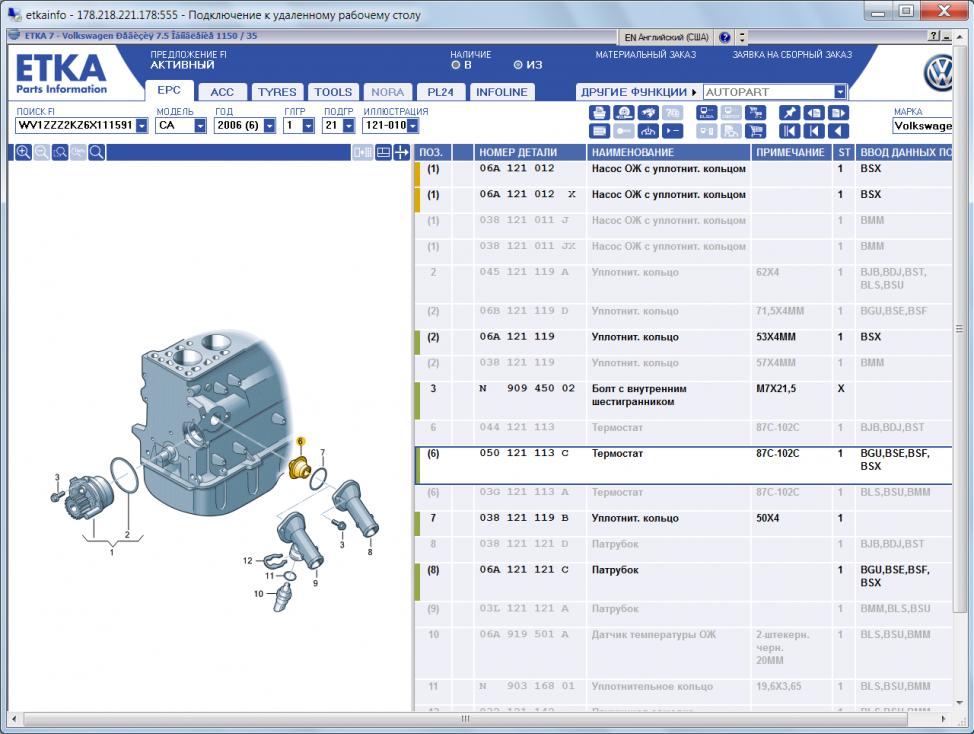This screenshot has width=974, height=734.
Task: Click the VW logo
Action: click(939, 73)
